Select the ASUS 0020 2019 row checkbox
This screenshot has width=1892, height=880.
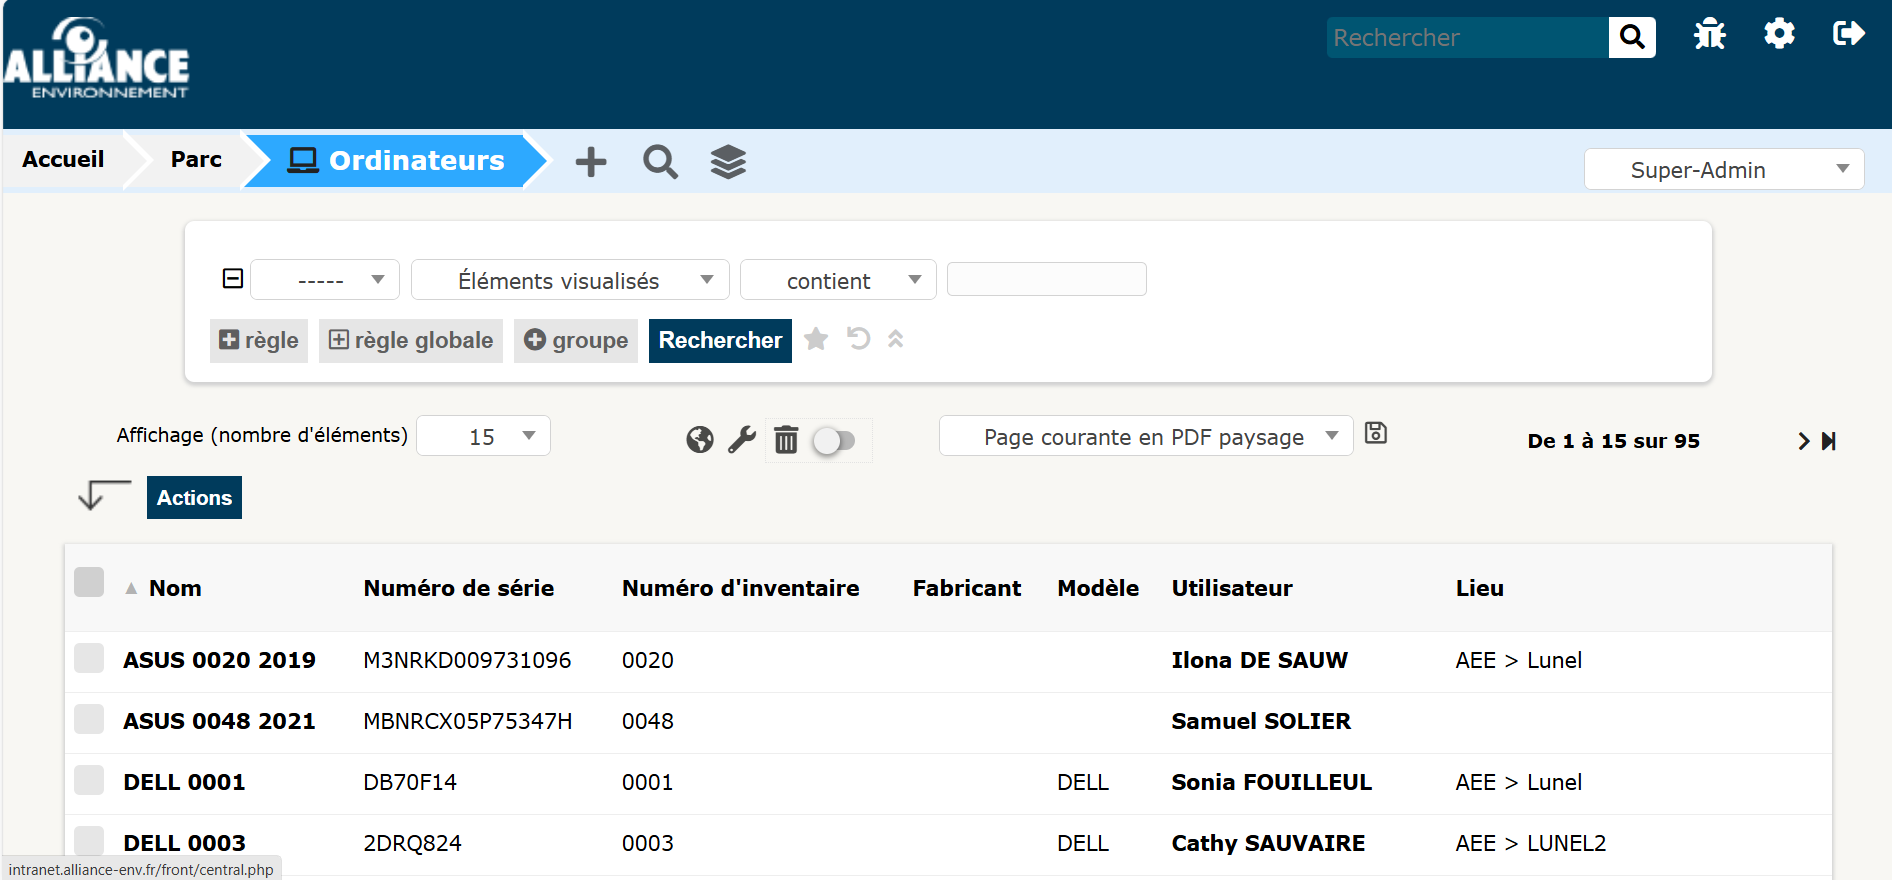click(x=89, y=659)
